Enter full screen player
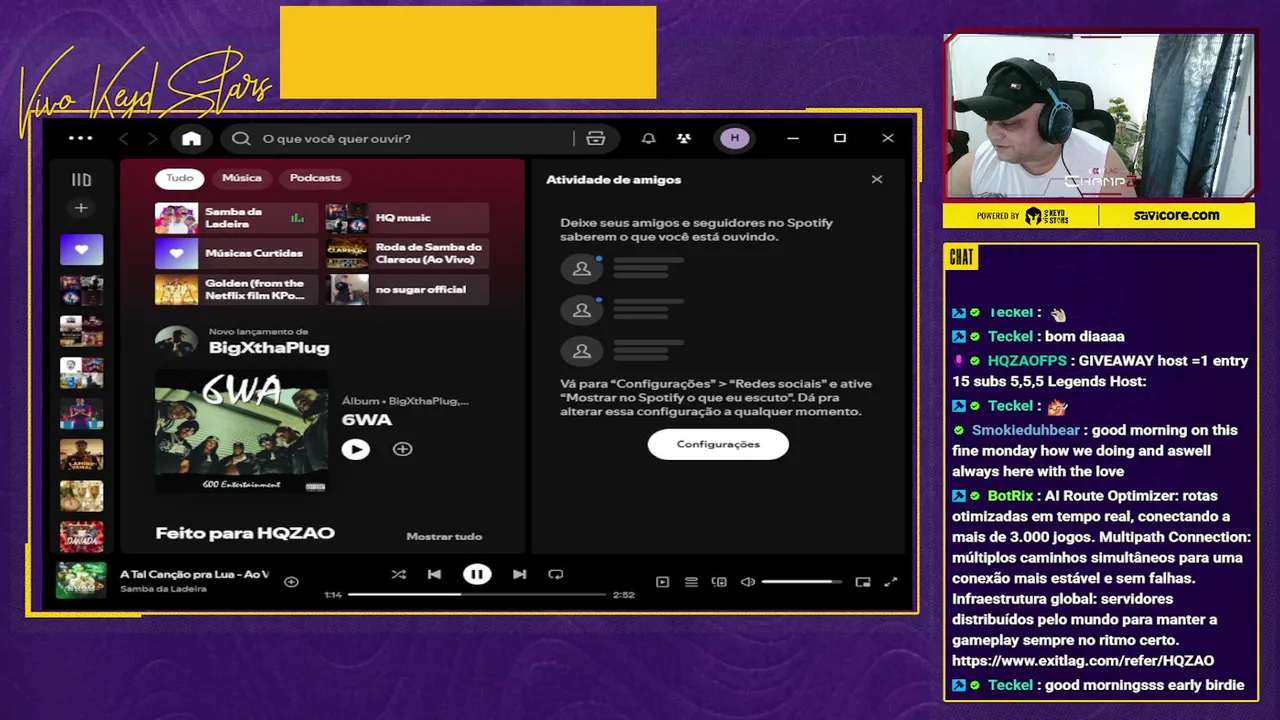This screenshot has width=1280, height=720. coord(891,582)
